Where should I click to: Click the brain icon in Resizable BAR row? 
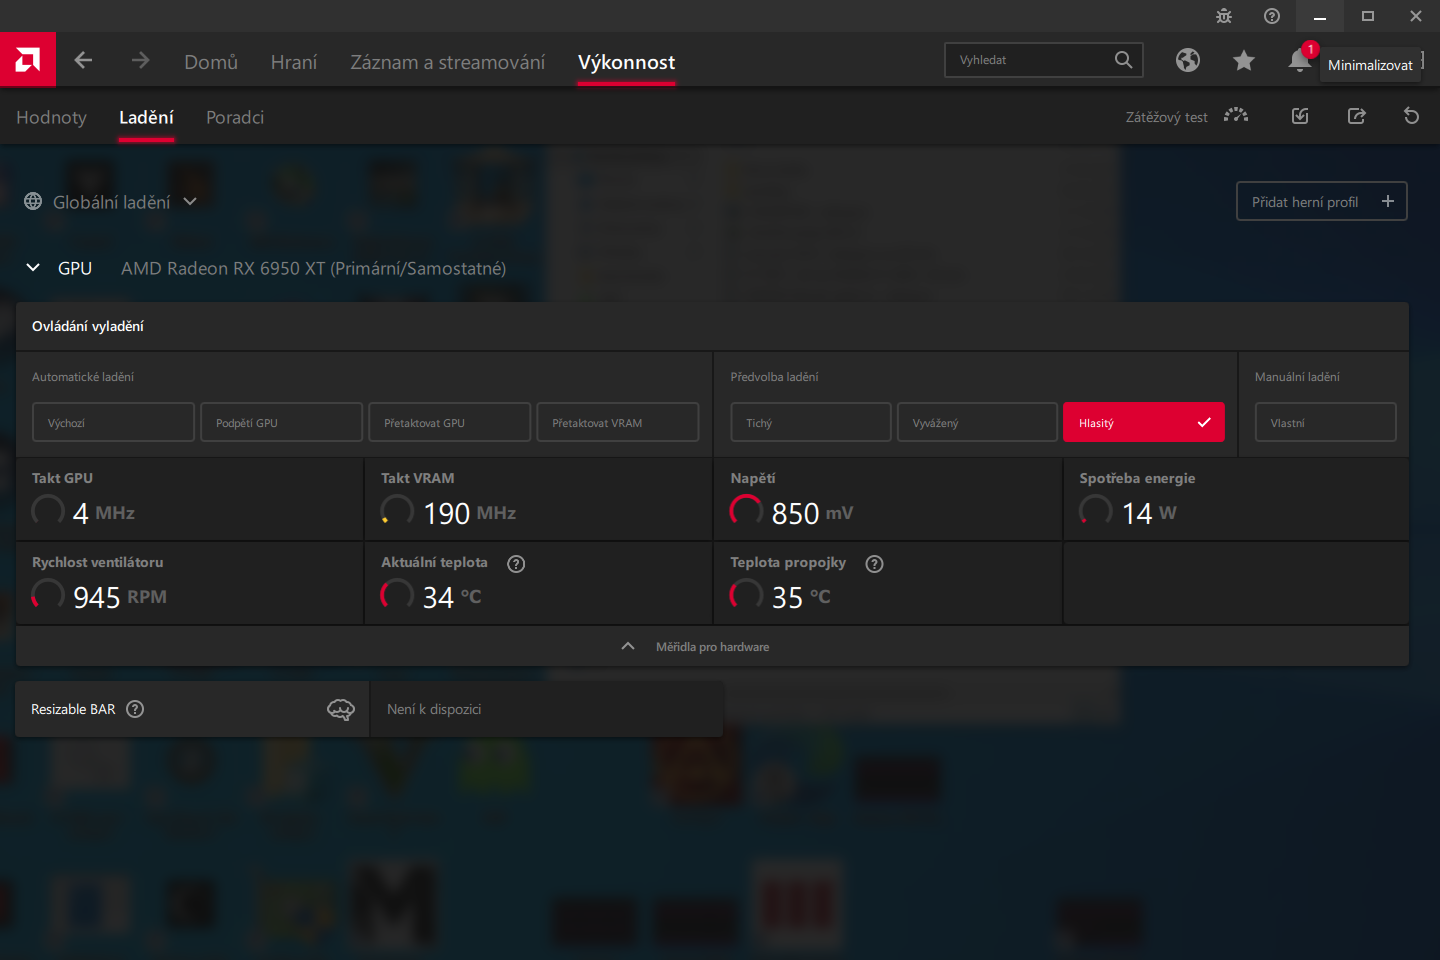pyautogui.click(x=341, y=709)
